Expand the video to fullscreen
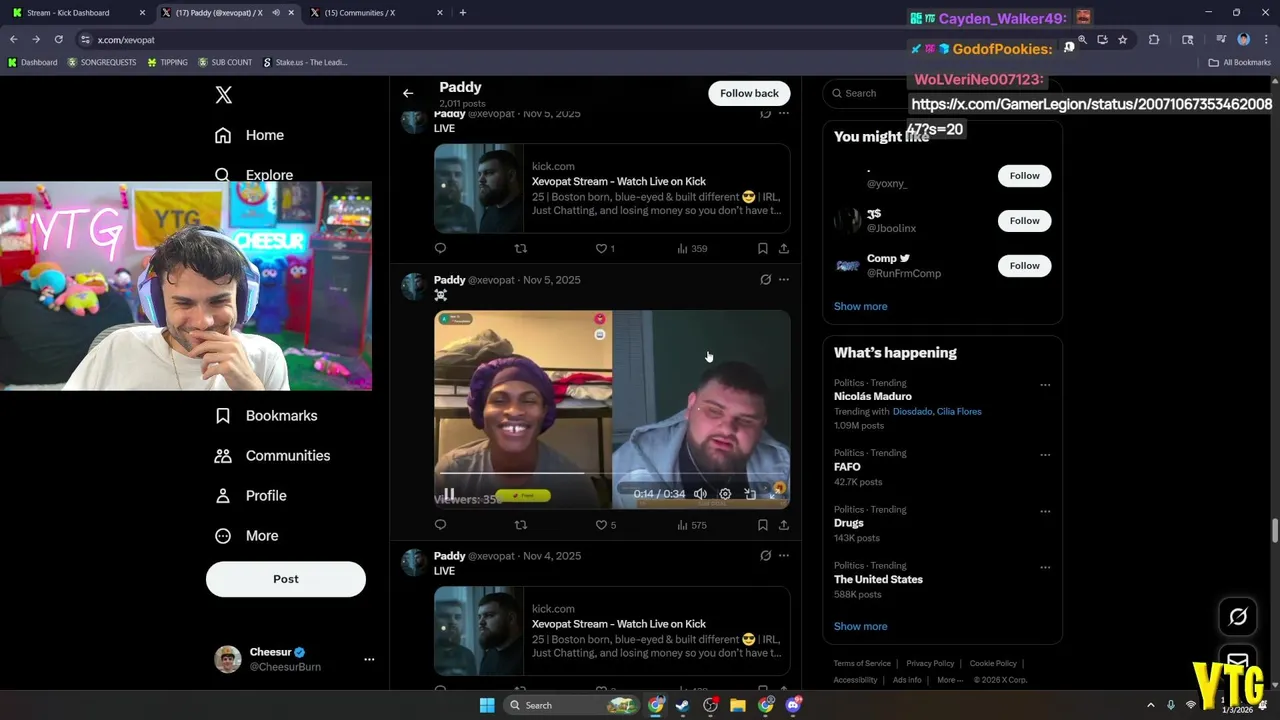 [775, 494]
